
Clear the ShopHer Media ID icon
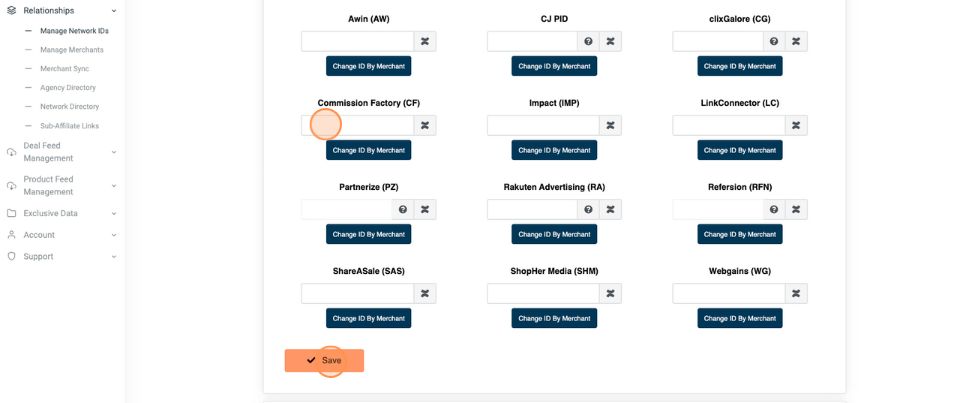(x=610, y=293)
